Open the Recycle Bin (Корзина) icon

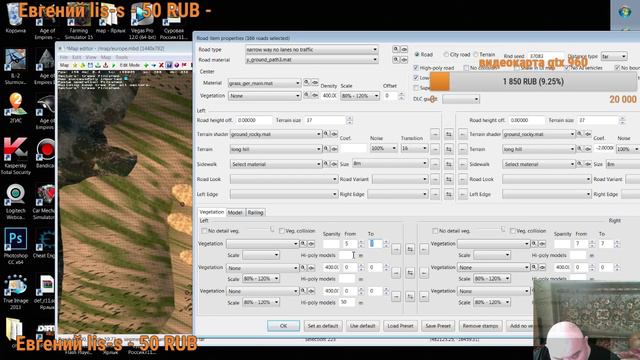16,18
